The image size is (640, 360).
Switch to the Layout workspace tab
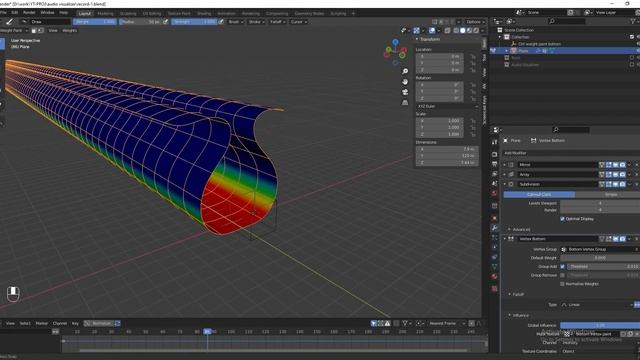click(84, 13)
